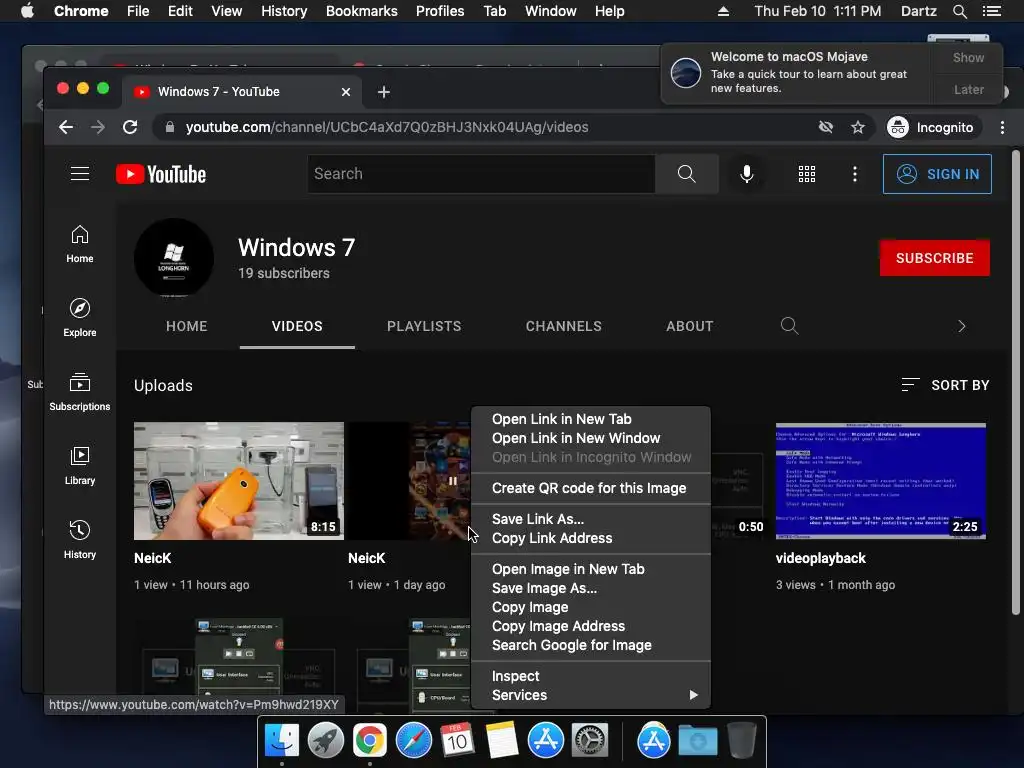Click the YouTube search input field
The height and width of the screenshot is (768, 1024).
(481, 174)
